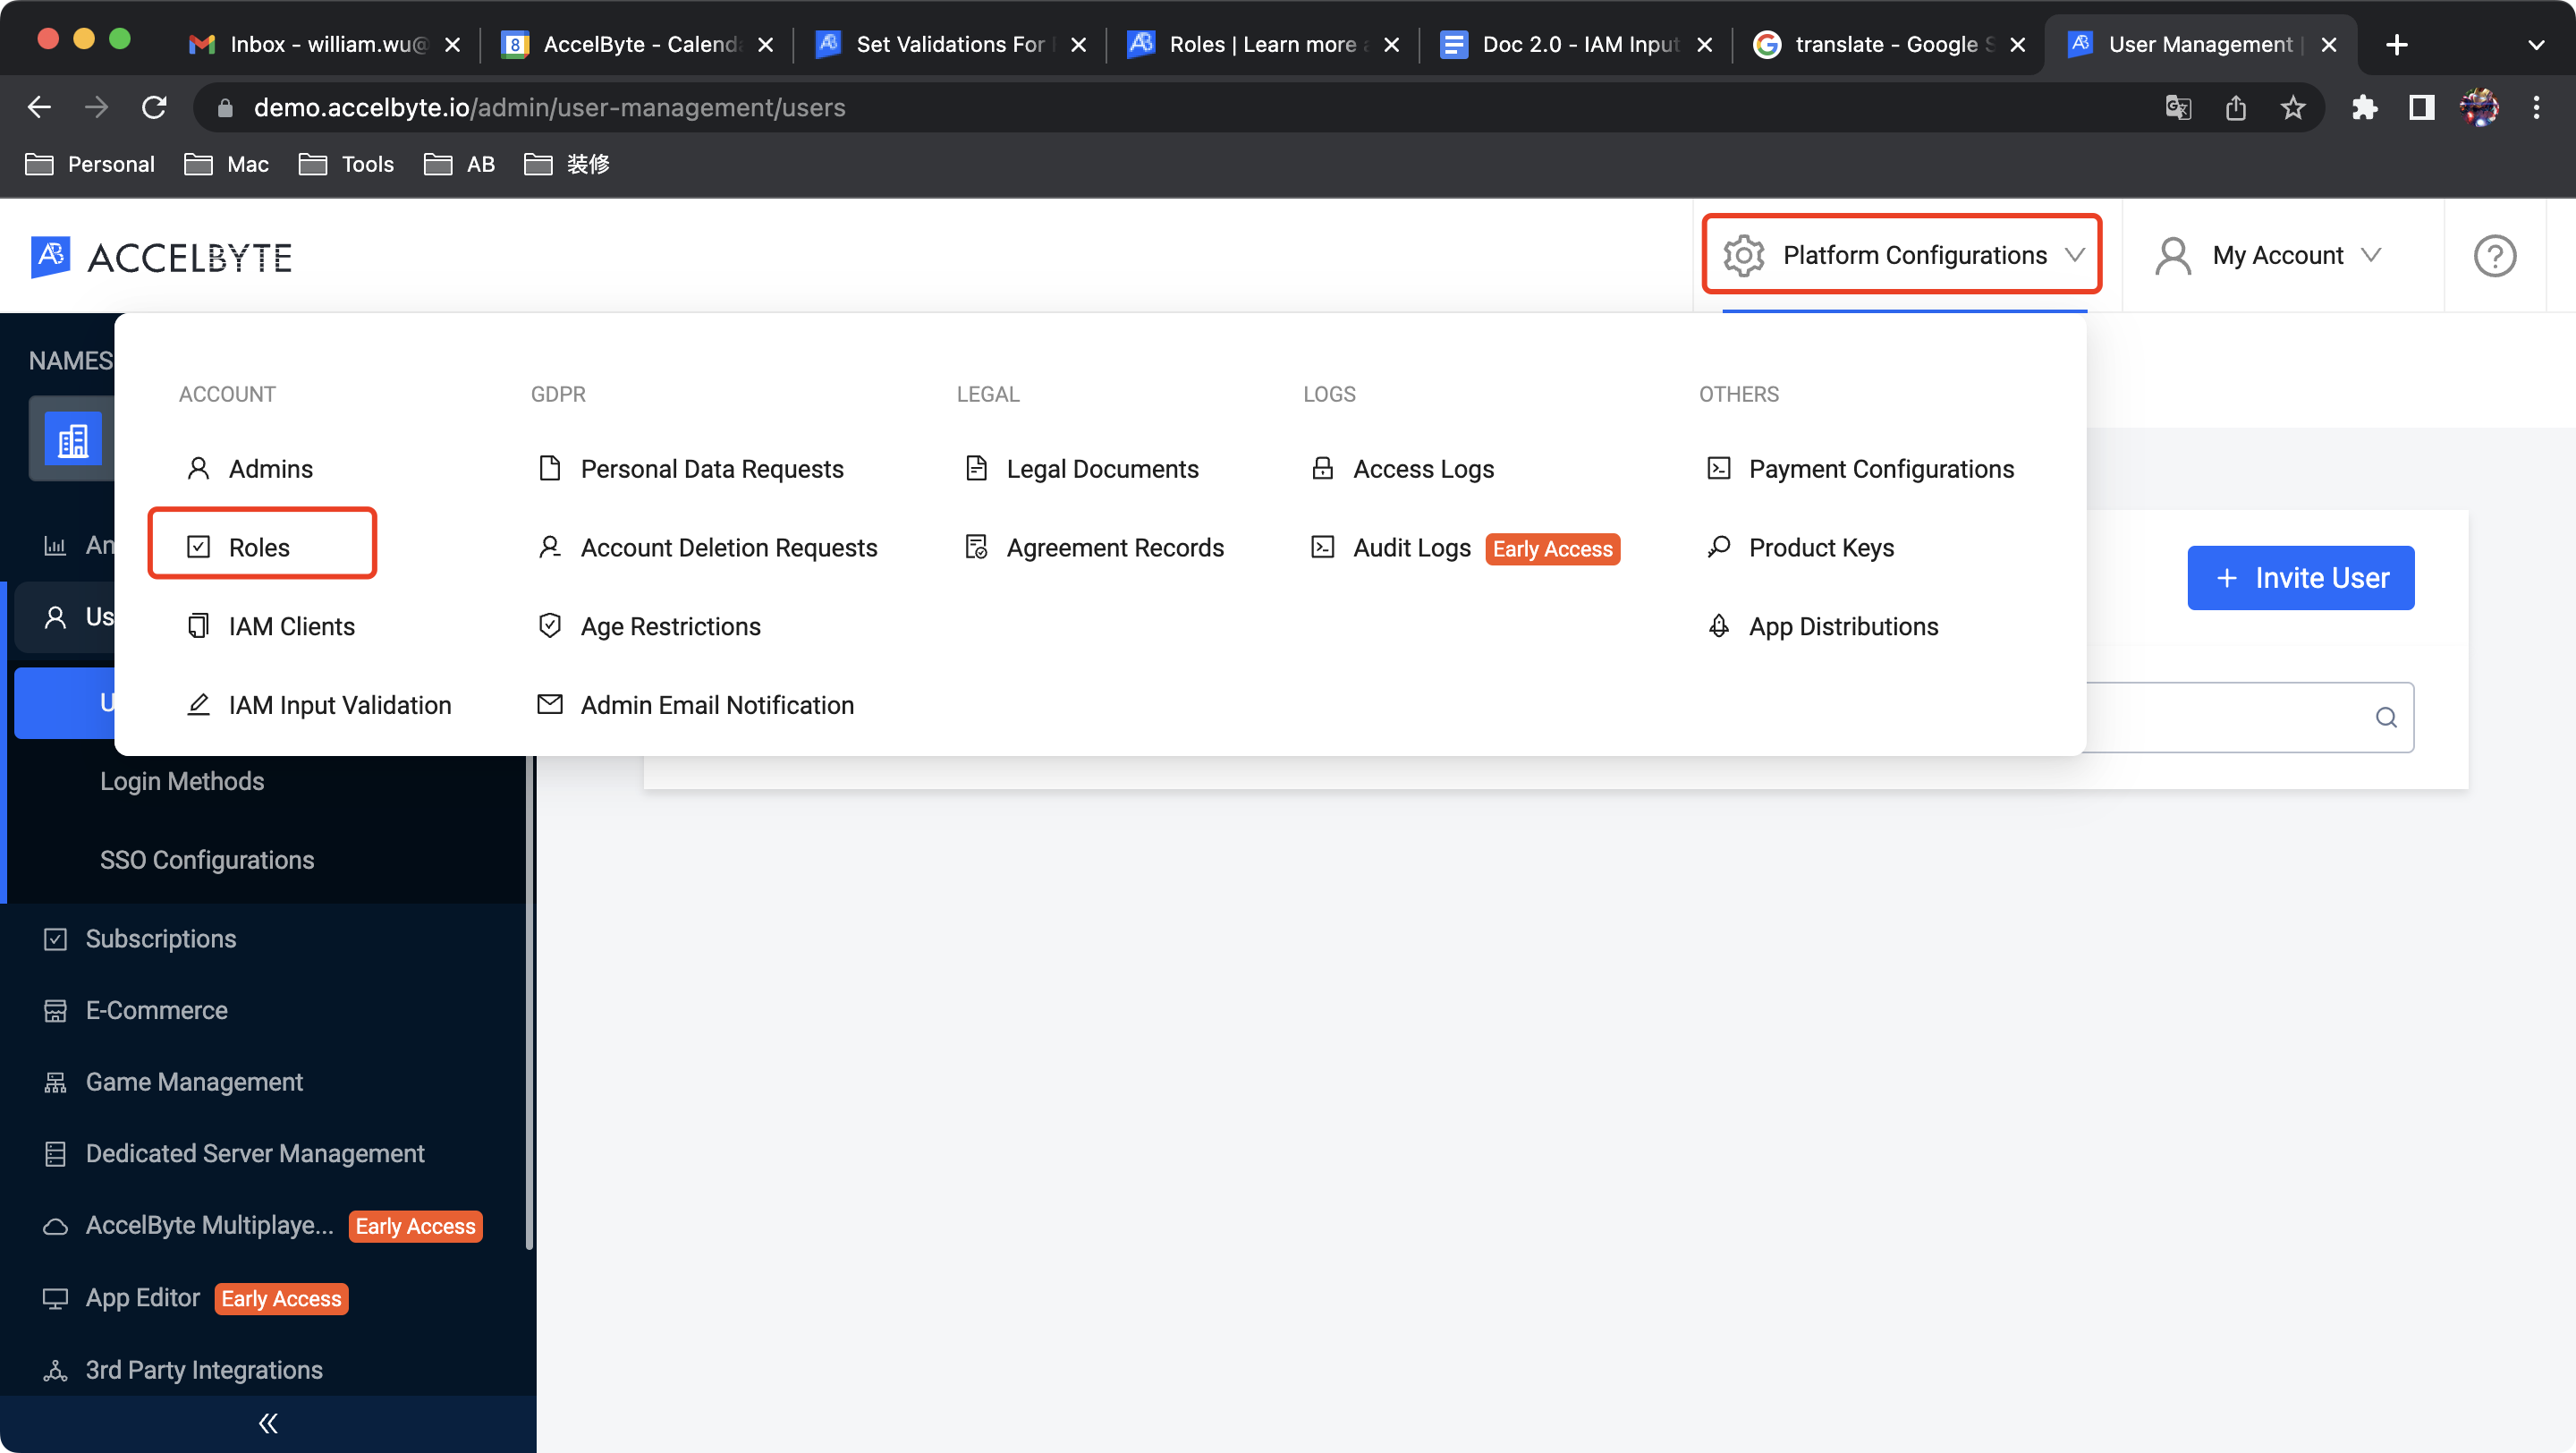Click the 3rd Party Integrations icon
This screenshot has height=1453, width=2576.
tap(55, 1370)
